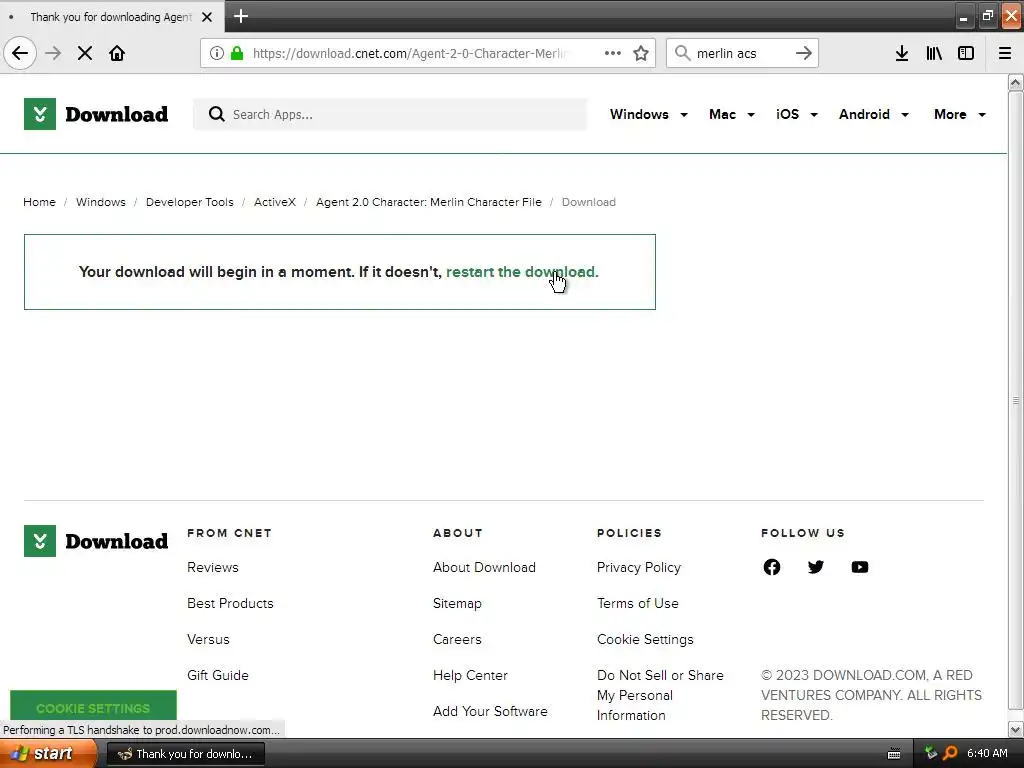Open the Library bookmarks icon

(934, 53)
